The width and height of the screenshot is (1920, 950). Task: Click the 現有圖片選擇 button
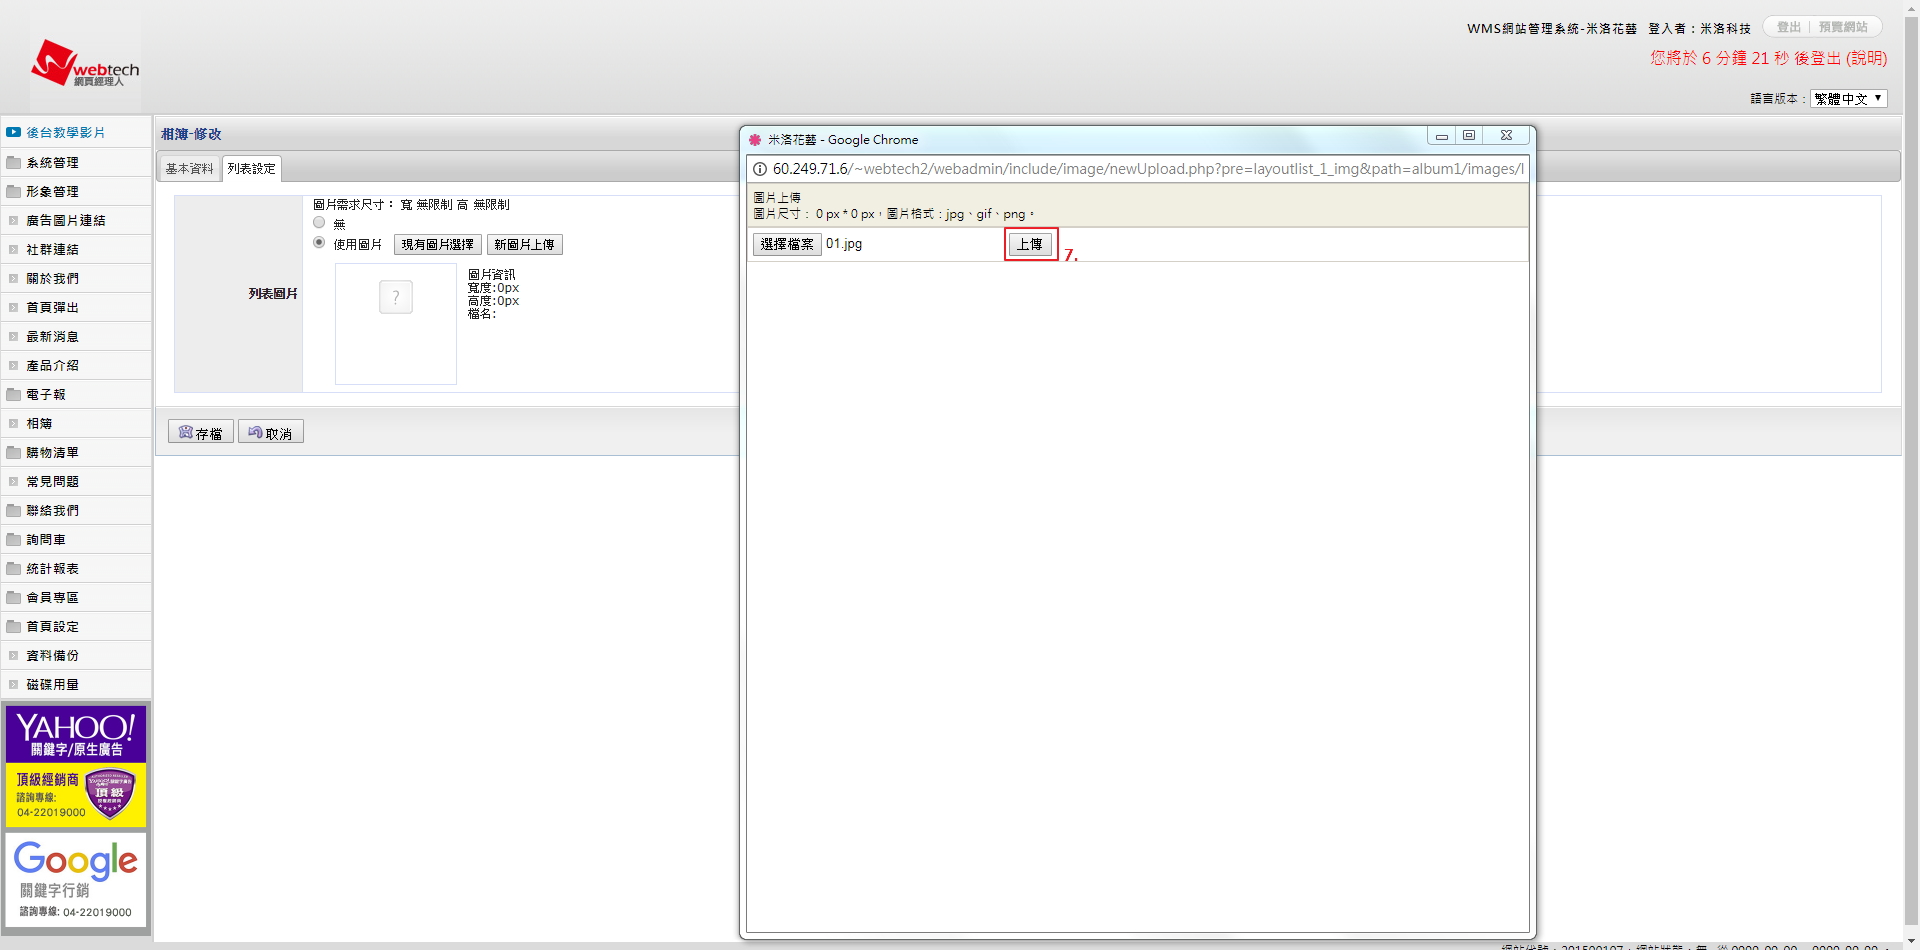coord(437,245)
